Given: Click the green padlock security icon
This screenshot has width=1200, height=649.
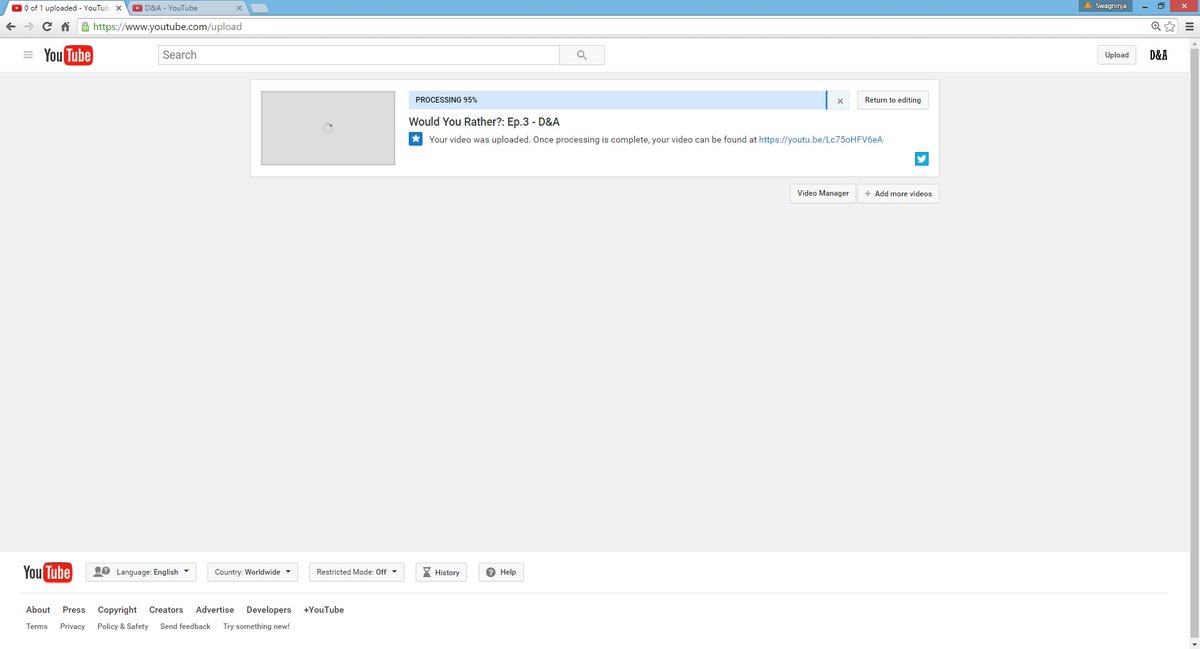Looking at the screenshot, I should pyautogui.click(x=85, y=26).
